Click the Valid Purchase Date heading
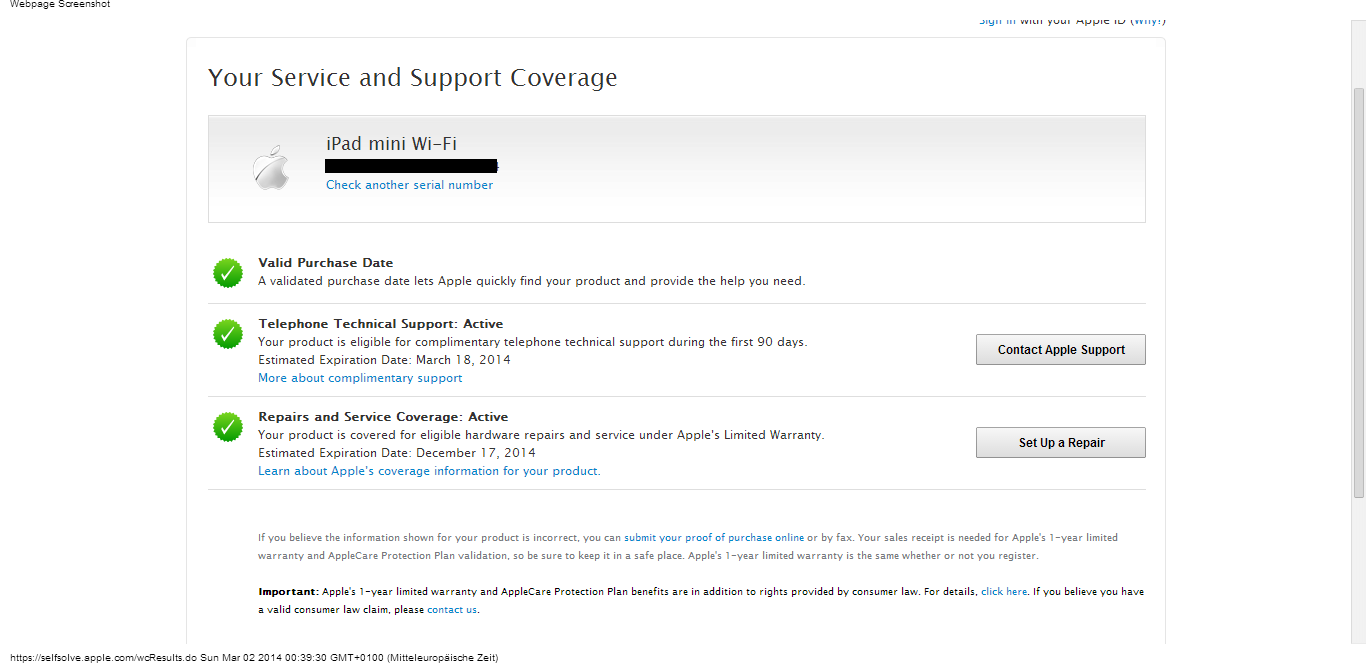This screenshot has width=1366, height=664. [x=326, y=263]
